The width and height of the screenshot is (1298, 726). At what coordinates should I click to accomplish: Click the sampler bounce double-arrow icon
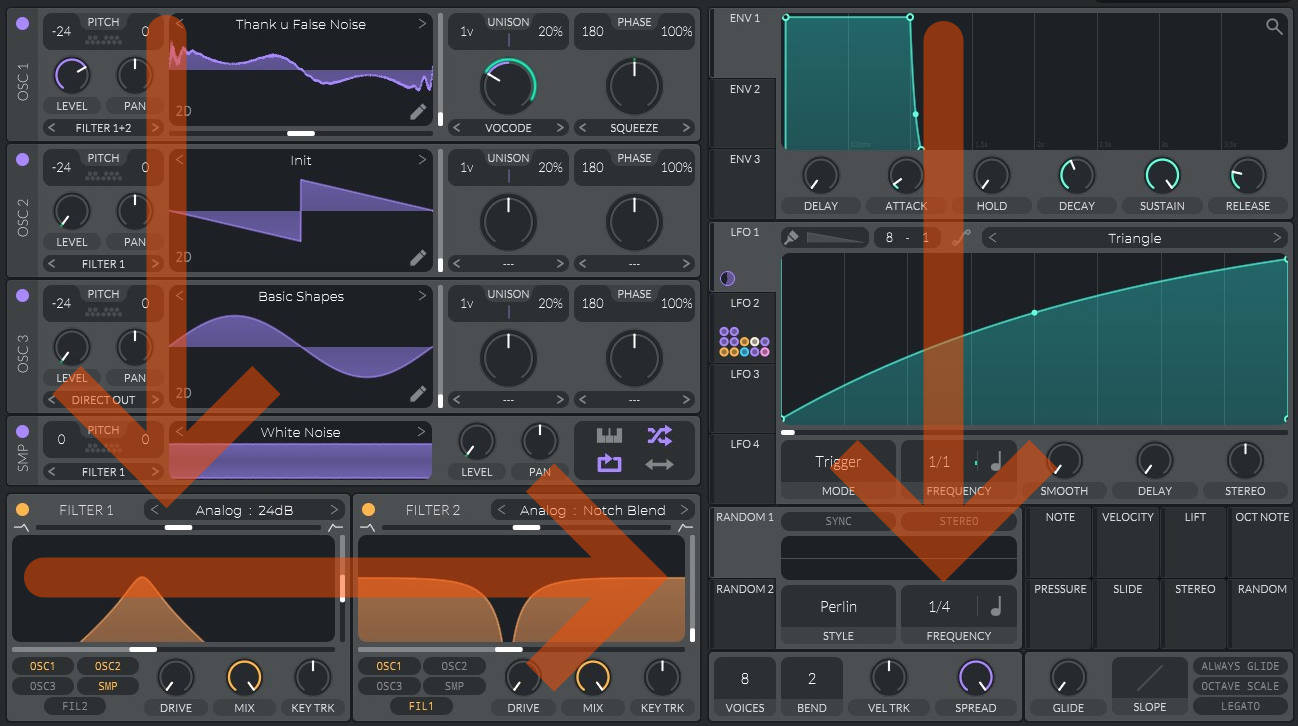click(659, 463)
